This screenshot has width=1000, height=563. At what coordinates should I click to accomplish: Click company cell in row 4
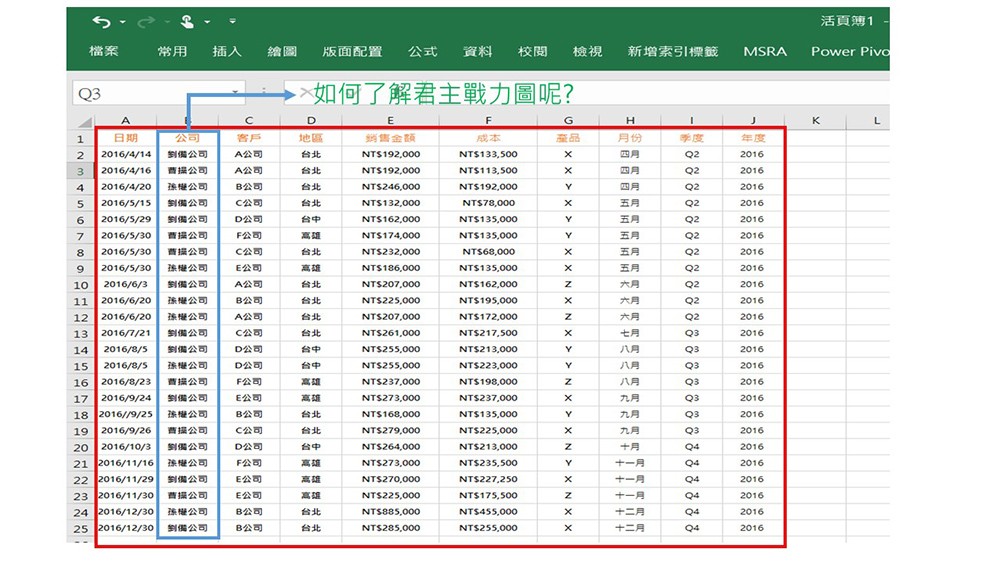[188, 187]
